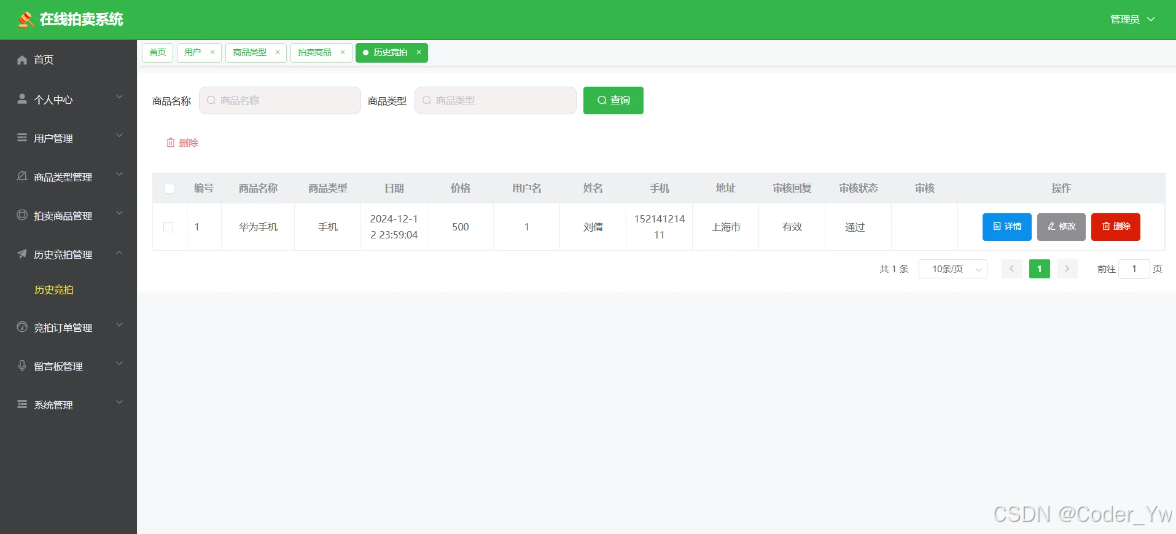Open the 管理员 account dropdown
This screenshot has height=534, width=1176.
1132,20
